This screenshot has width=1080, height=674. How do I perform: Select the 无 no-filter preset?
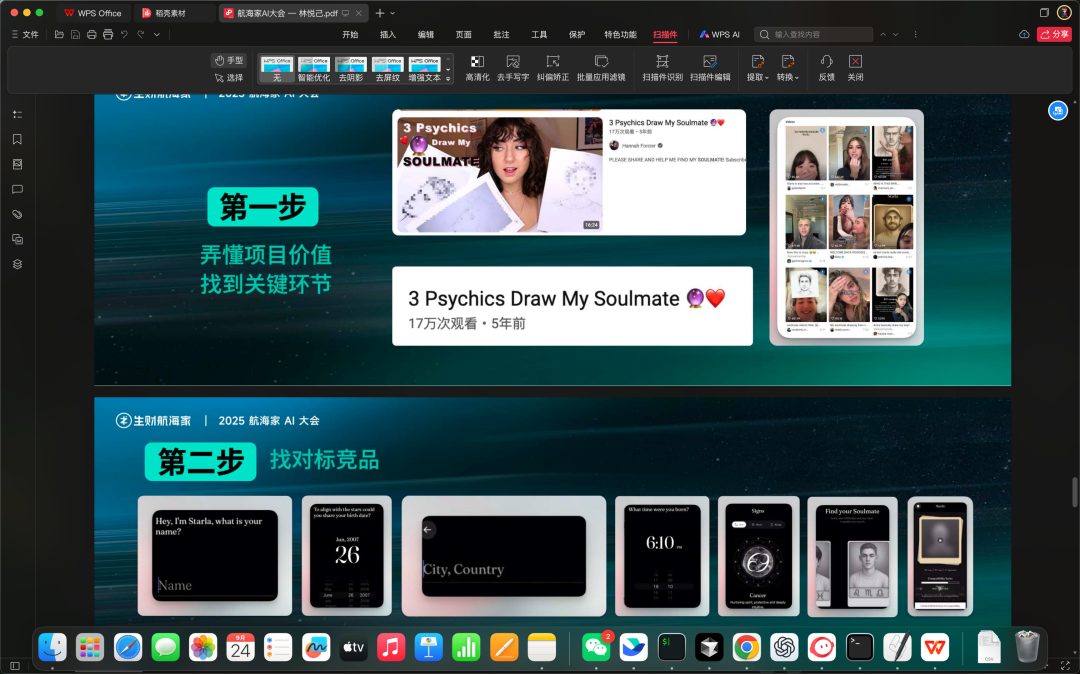pos(277,70)
